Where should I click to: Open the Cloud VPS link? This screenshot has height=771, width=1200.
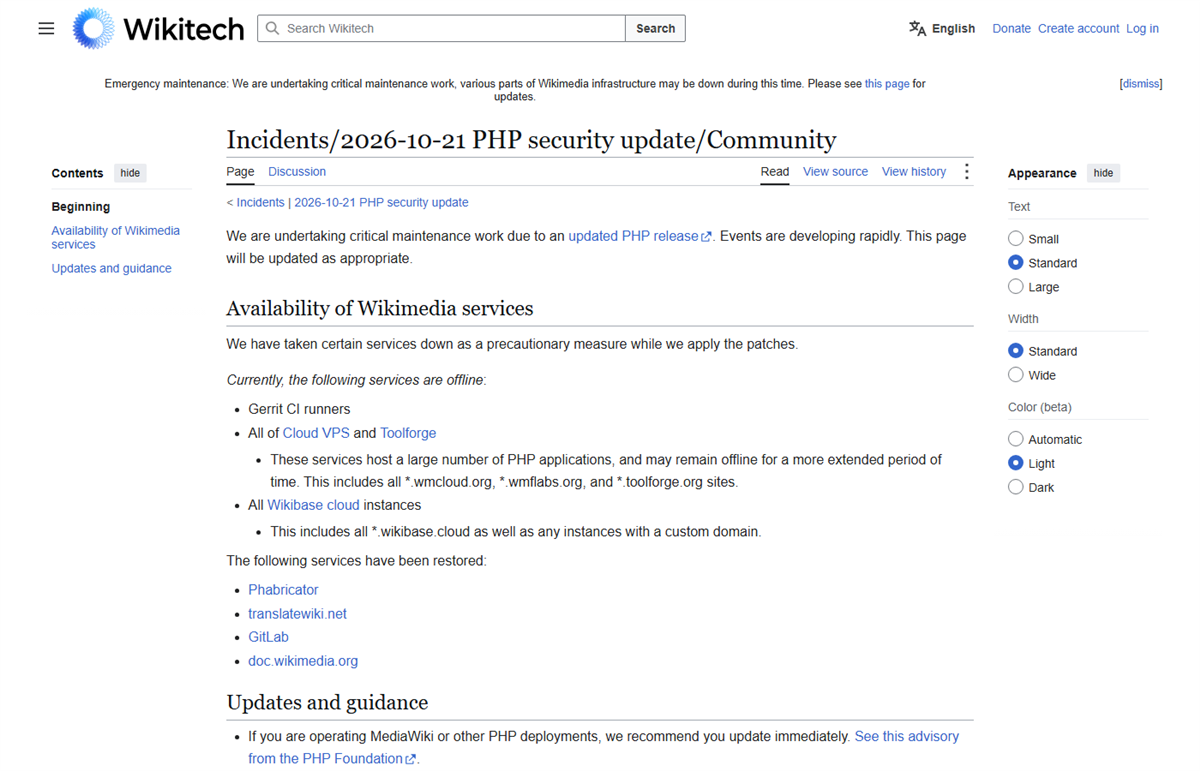point(316,433)
